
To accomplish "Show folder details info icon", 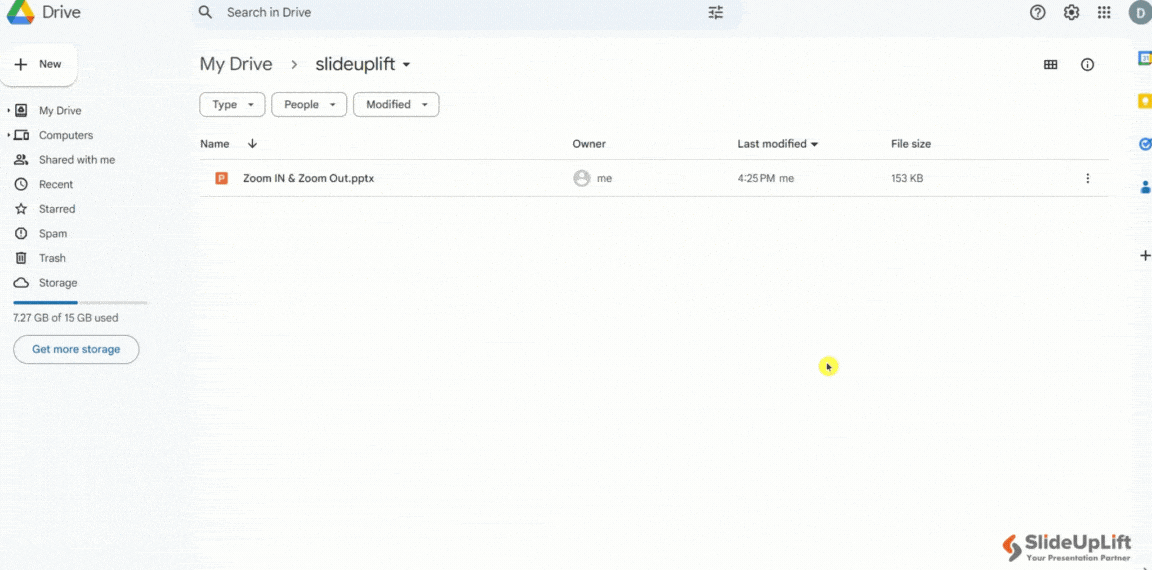I will tap(1087, 65).
